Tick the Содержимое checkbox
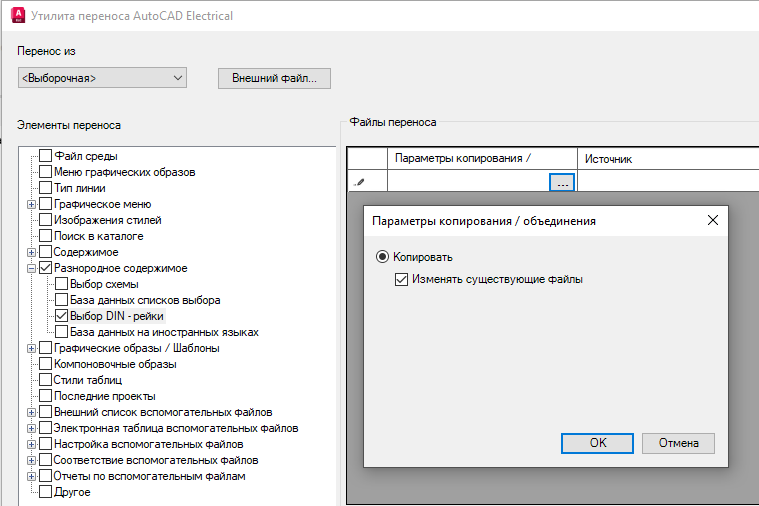 [46, 252]
